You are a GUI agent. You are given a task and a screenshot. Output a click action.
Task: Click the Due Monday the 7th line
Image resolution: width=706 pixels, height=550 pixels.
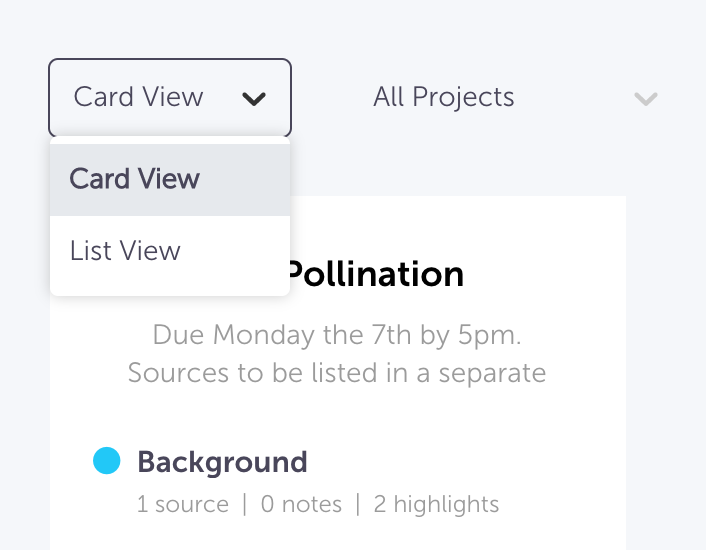(337, 335)
